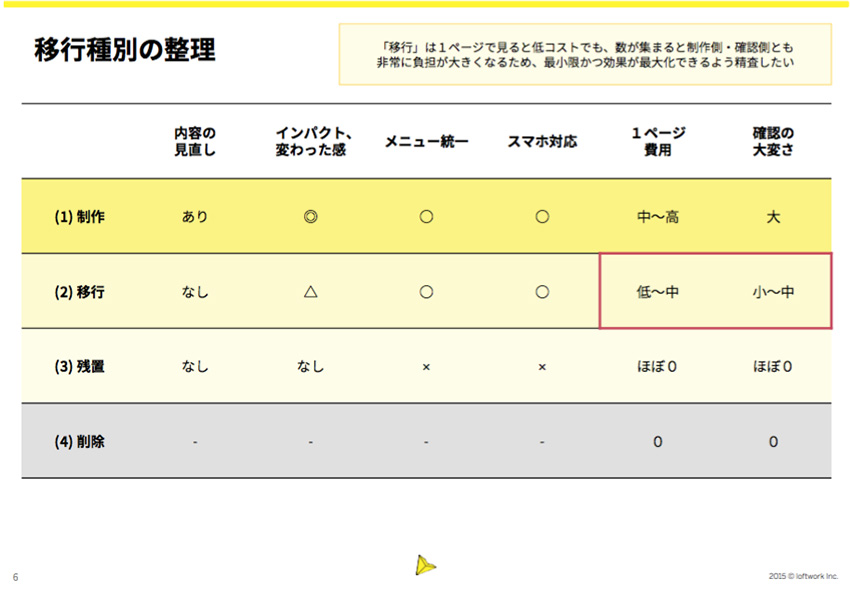Click the 低〜中 cost cell
The height and width of the screenshot is (591, 850).
658,292
